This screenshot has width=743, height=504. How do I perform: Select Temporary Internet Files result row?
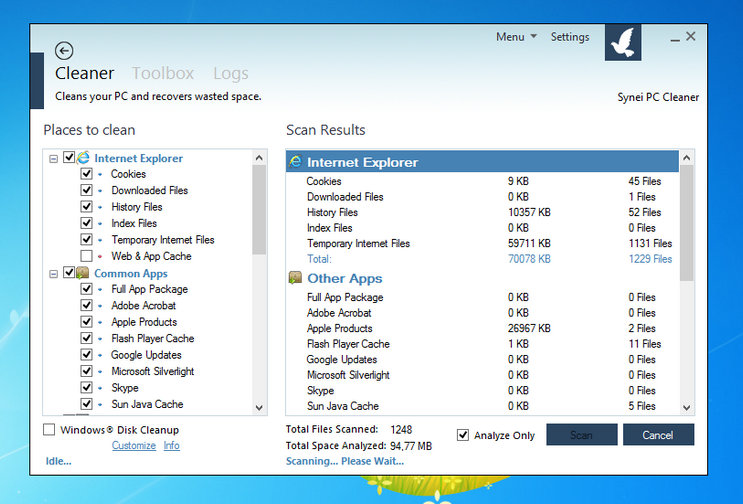point(482,243)
